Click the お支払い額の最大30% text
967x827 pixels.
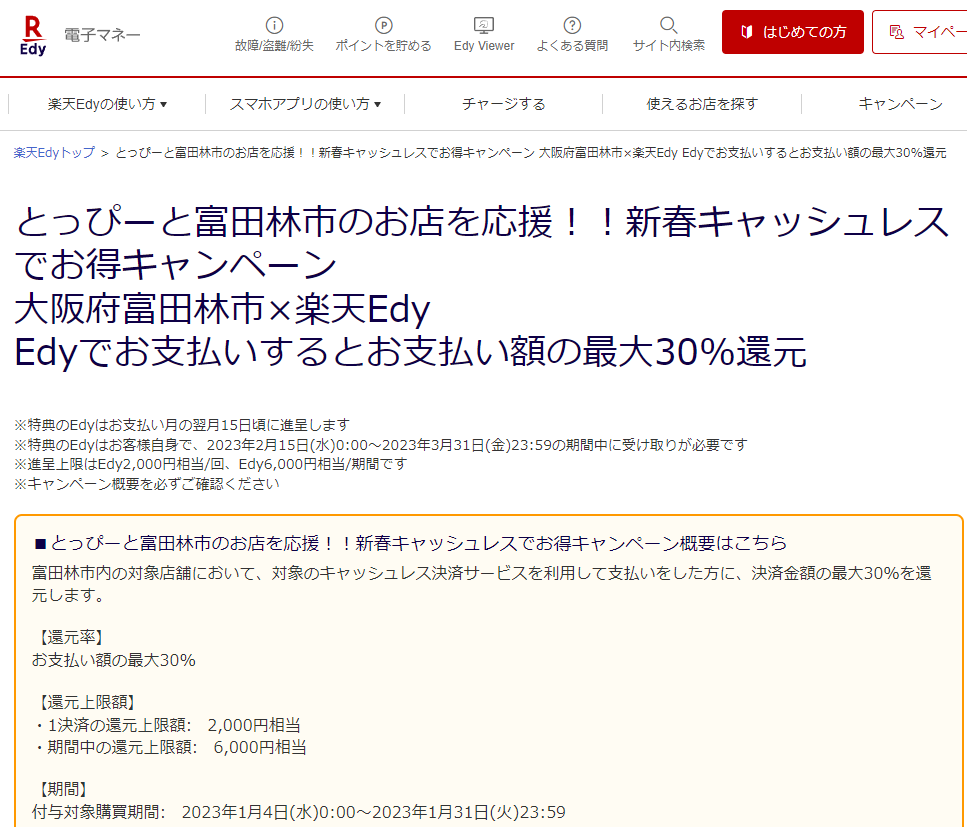click(x=113, y=660)
